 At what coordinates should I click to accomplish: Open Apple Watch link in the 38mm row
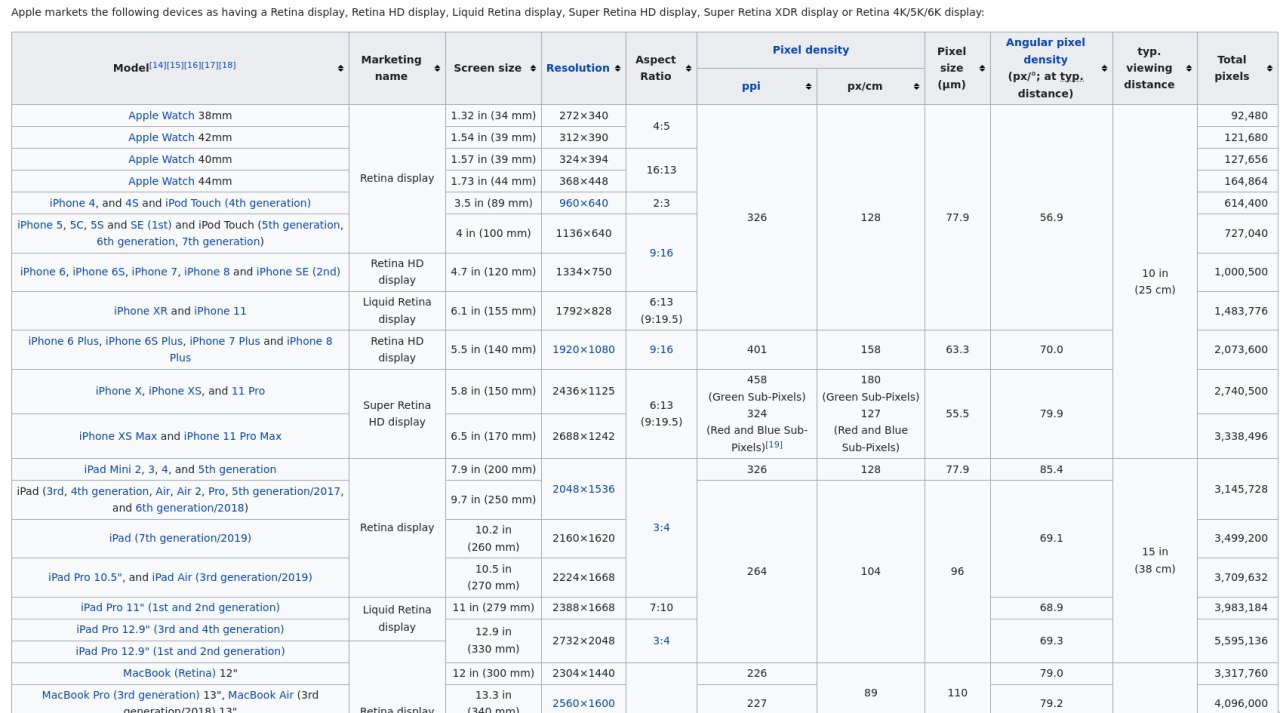tap(161, 116)
